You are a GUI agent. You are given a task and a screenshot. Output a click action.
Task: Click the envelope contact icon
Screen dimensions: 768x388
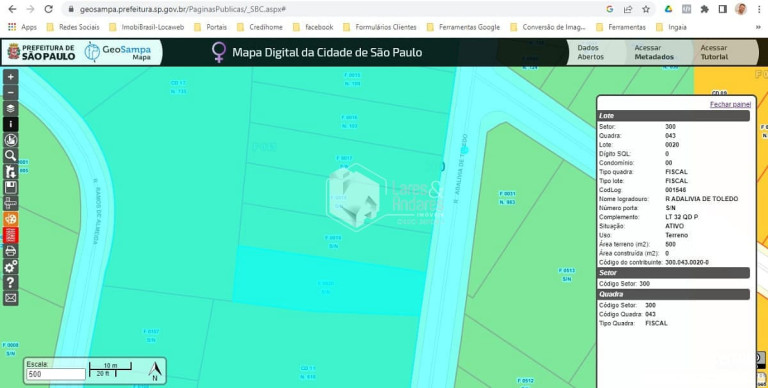[x=10, y=298]
